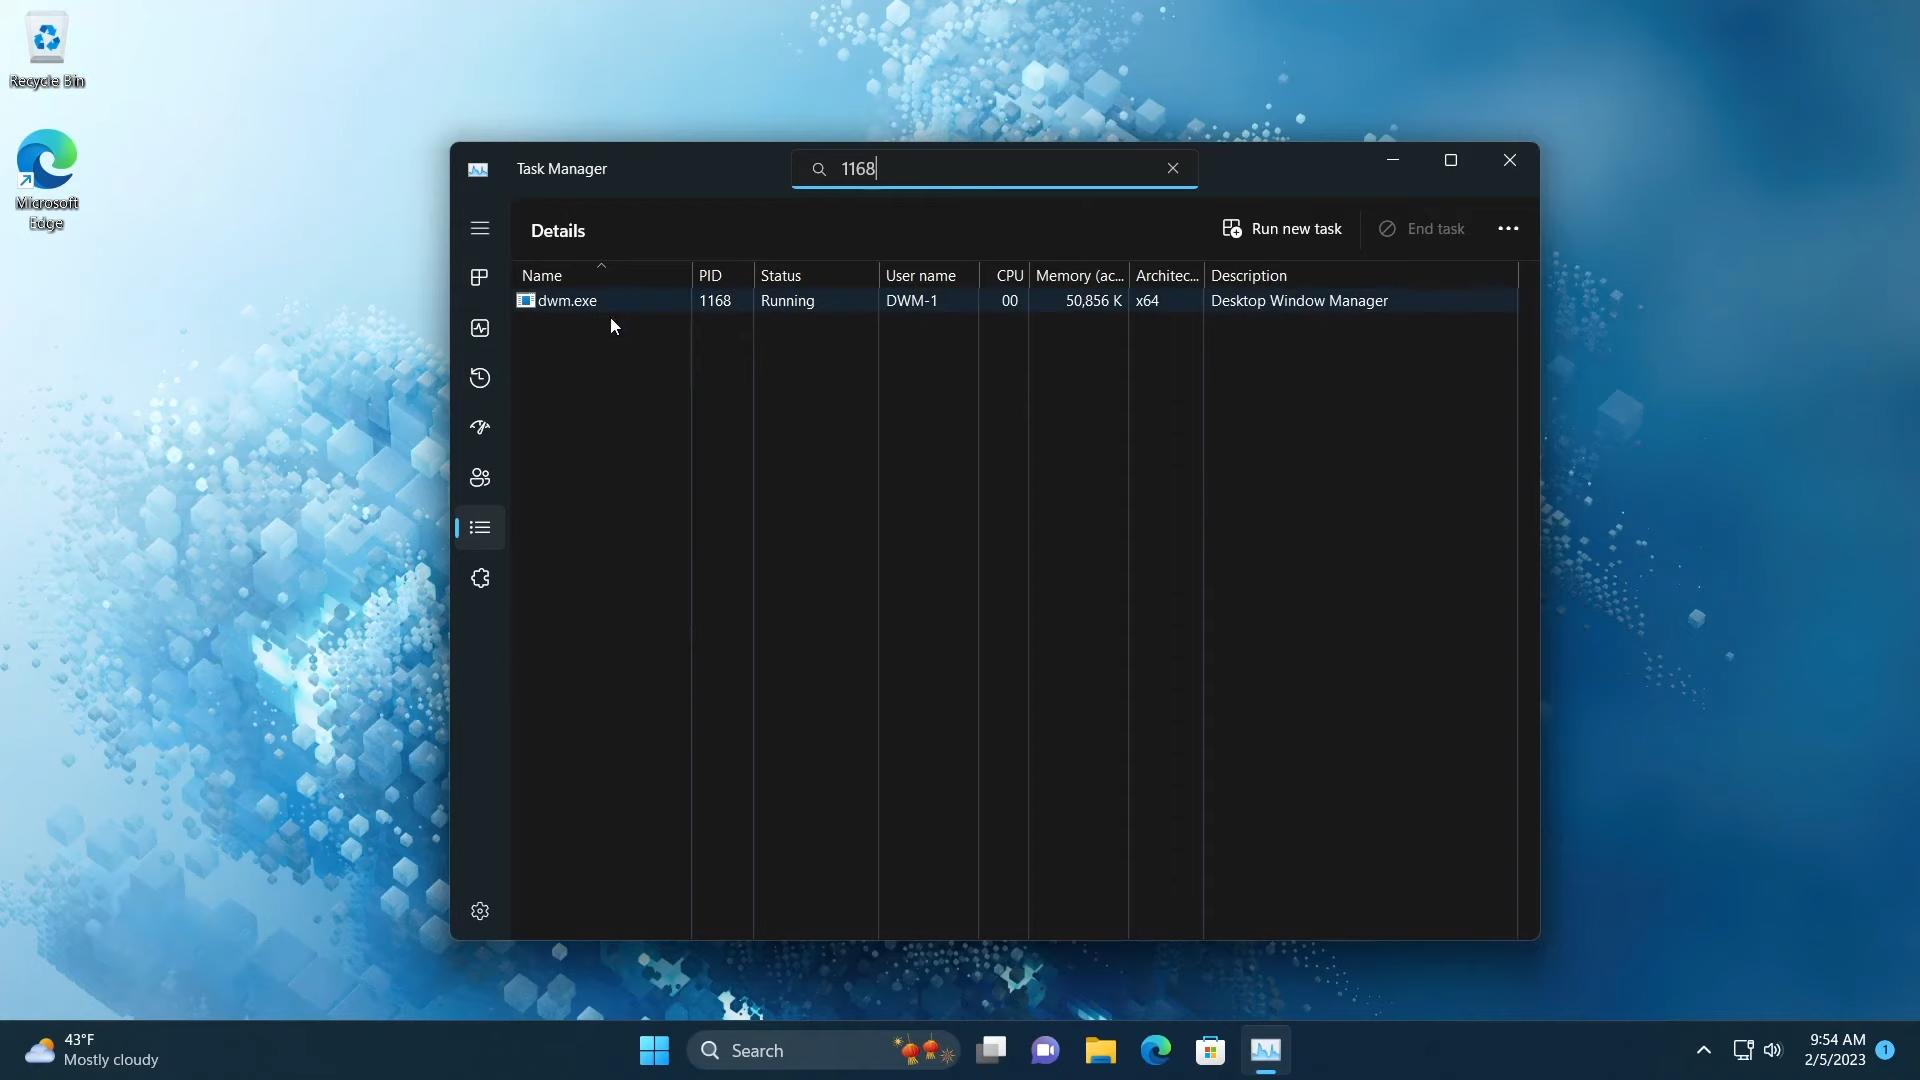Select Details panel icon
This screenshot has height=1080, width=1920.
pyautogui.click(x=479, y=527)
